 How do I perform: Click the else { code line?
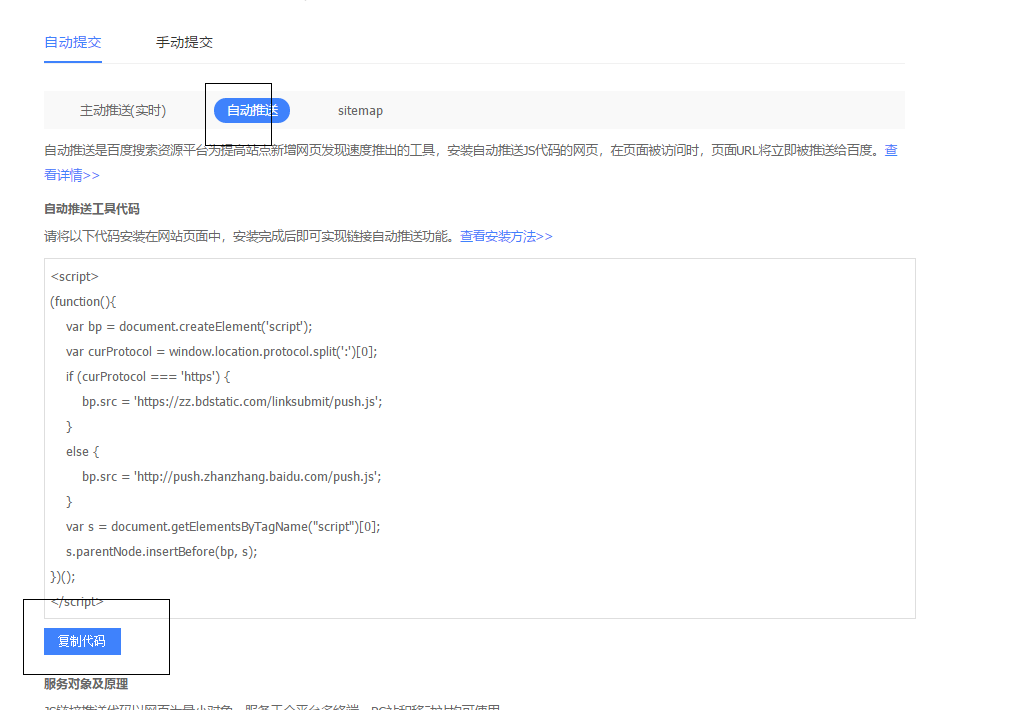[x=82, y=451]
